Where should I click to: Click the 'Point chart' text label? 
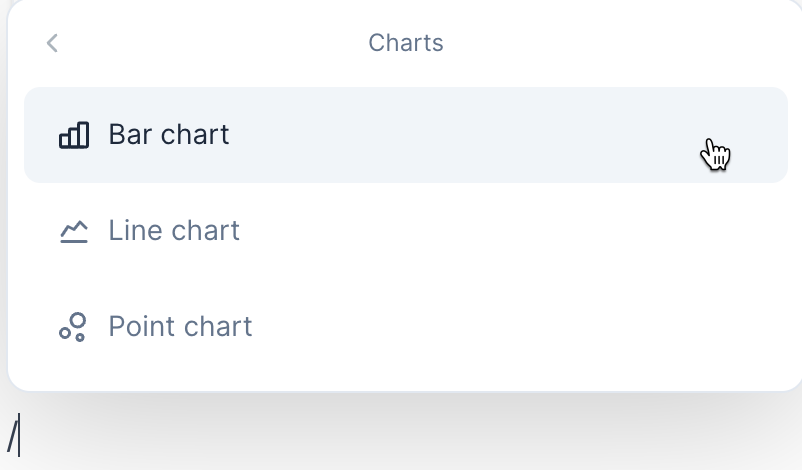tap(180, 327)
